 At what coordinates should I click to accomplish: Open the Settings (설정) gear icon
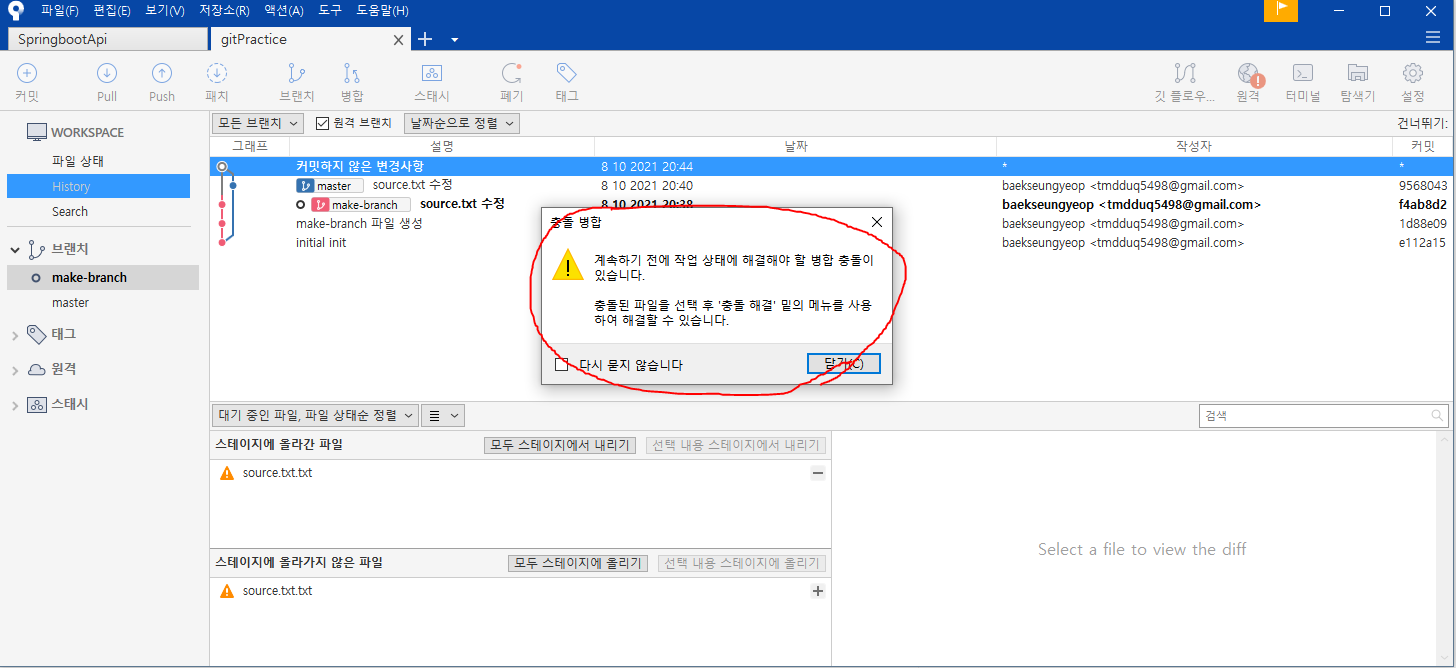click(x=1413, y=73)
